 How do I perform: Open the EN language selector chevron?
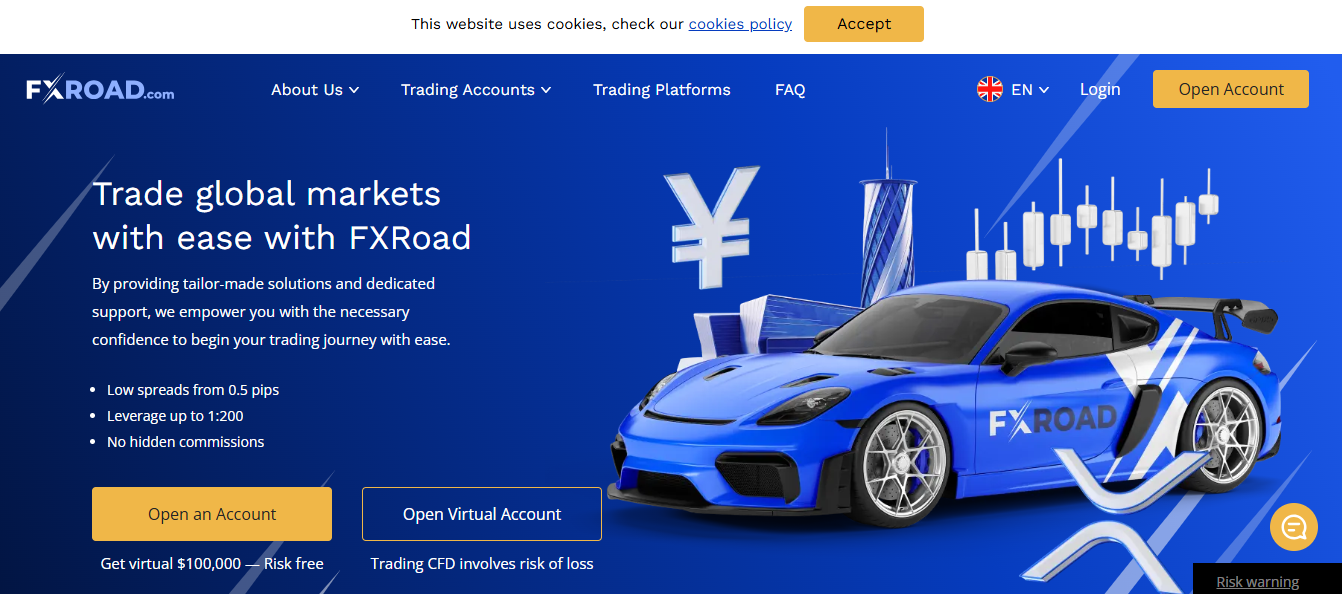tap(1044, 90)
